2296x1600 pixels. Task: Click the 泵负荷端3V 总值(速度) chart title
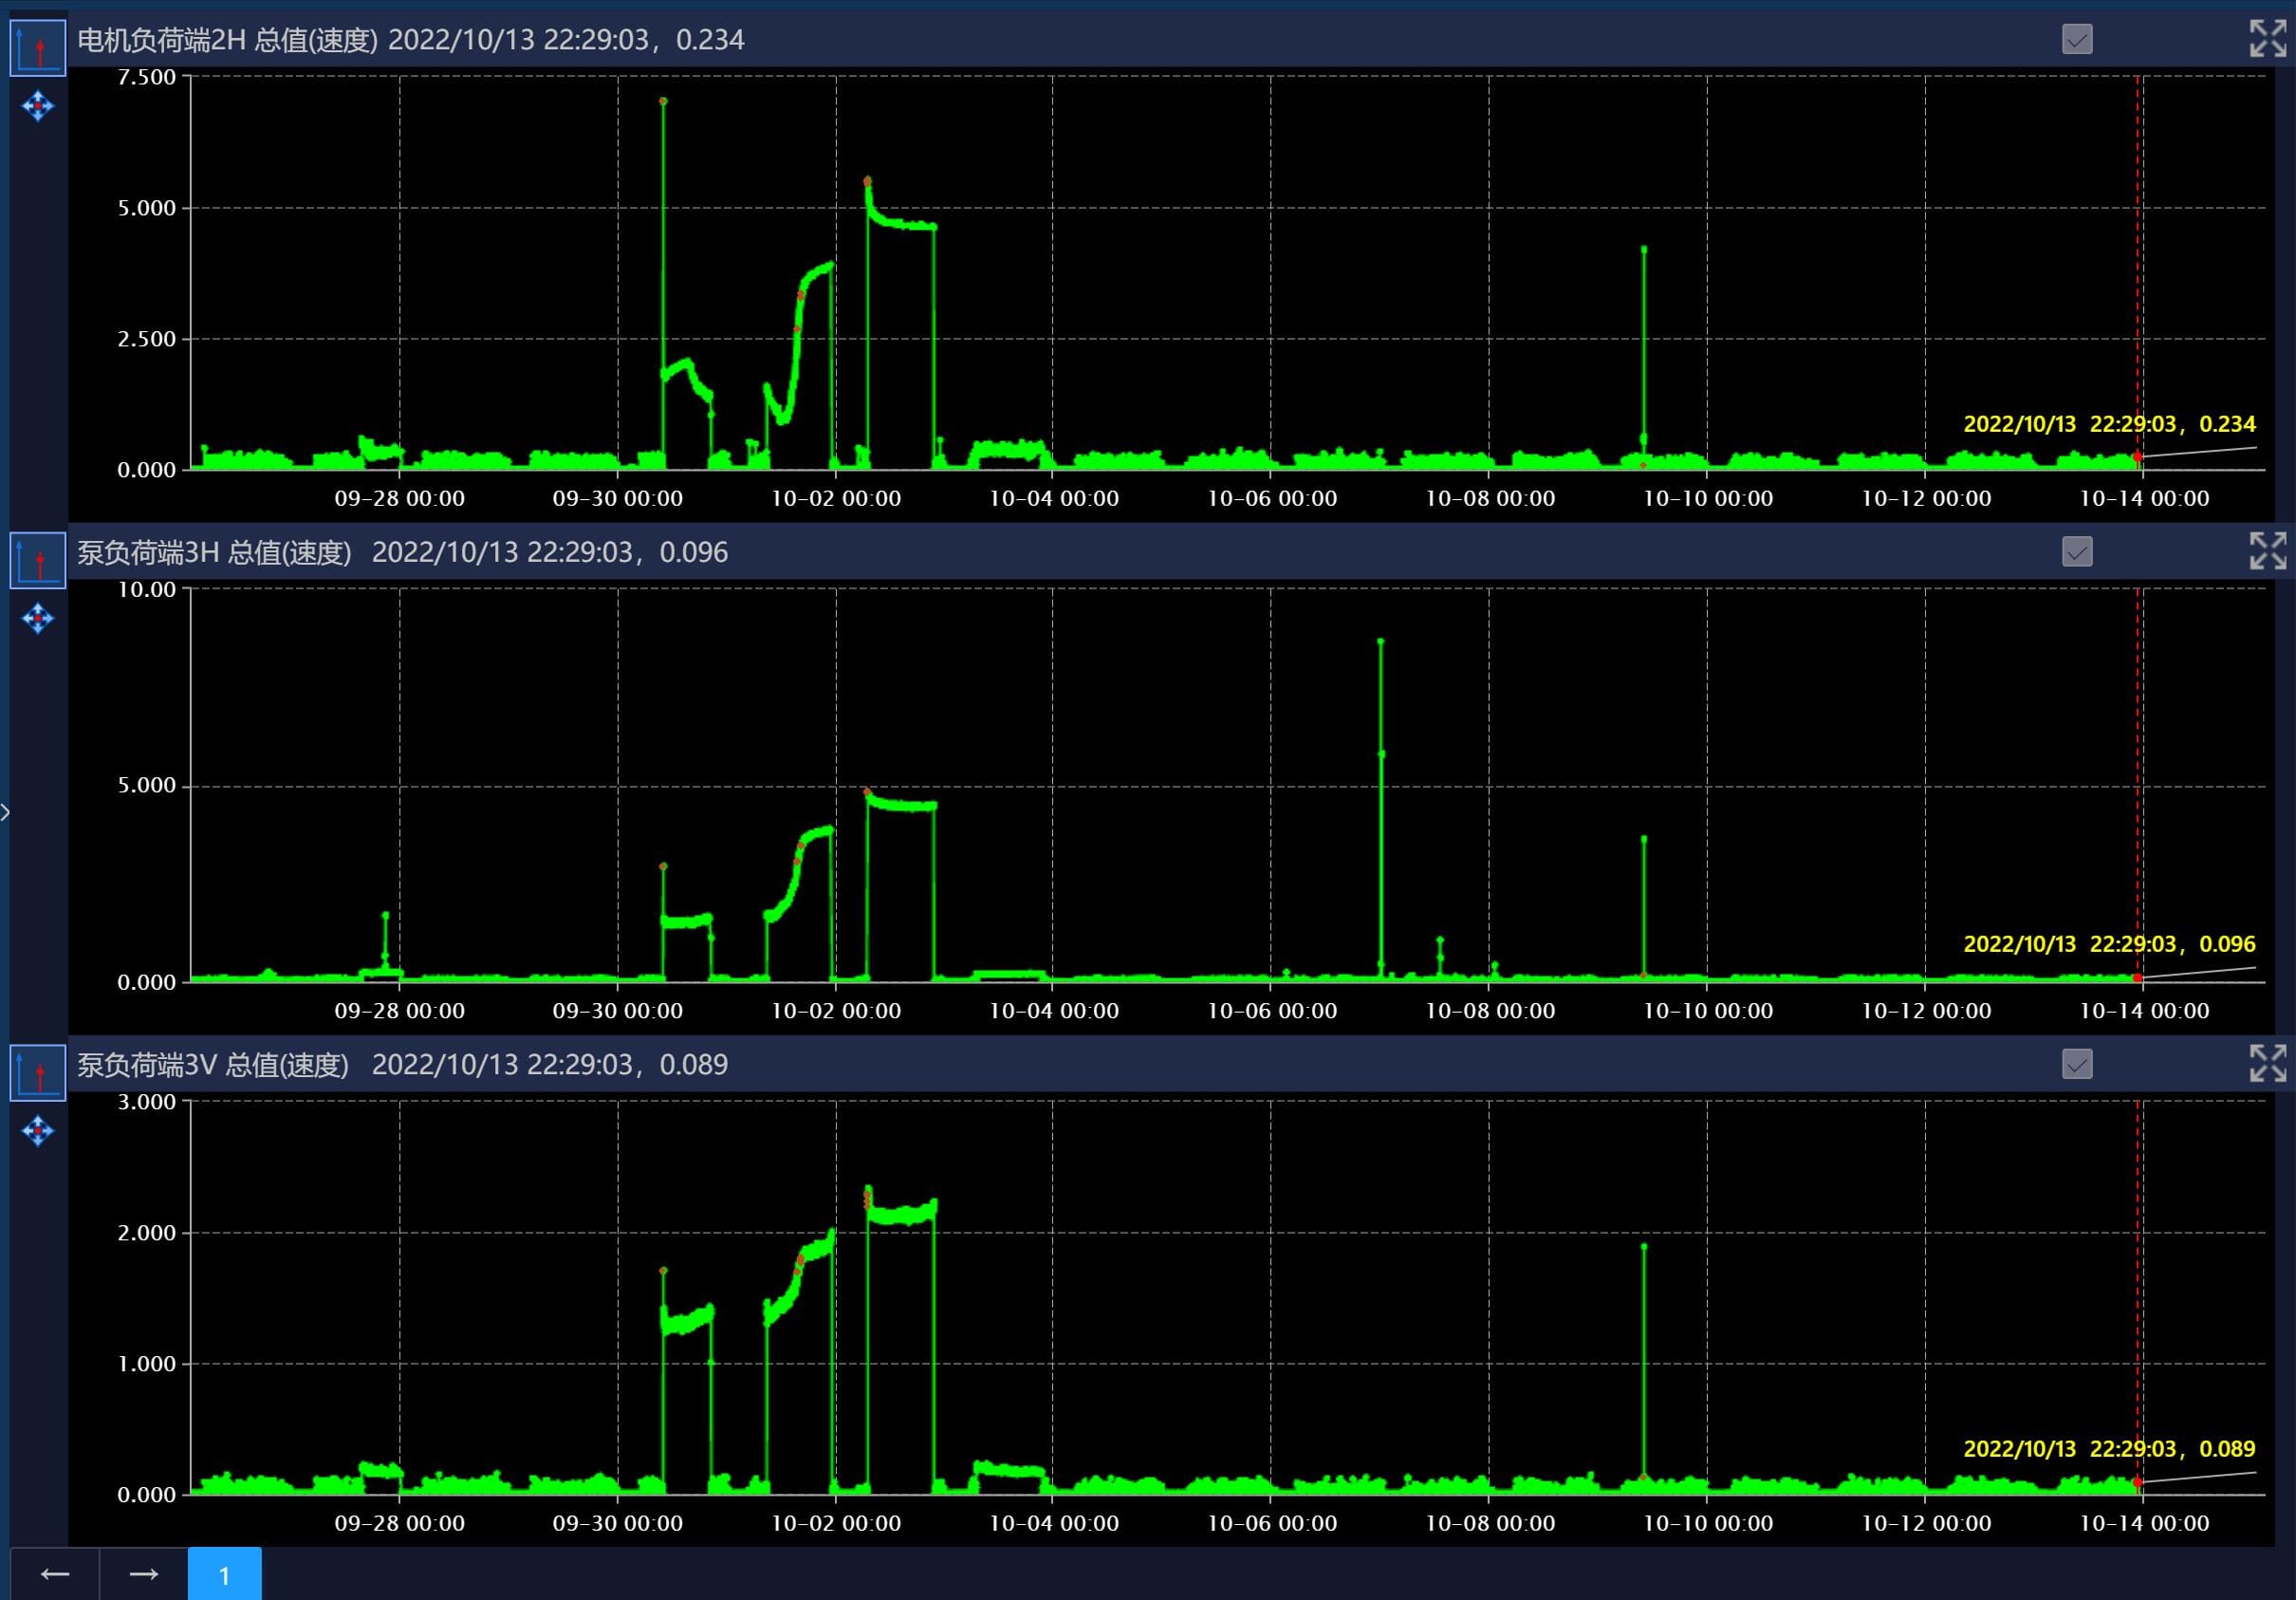[x=213, y=1065]
